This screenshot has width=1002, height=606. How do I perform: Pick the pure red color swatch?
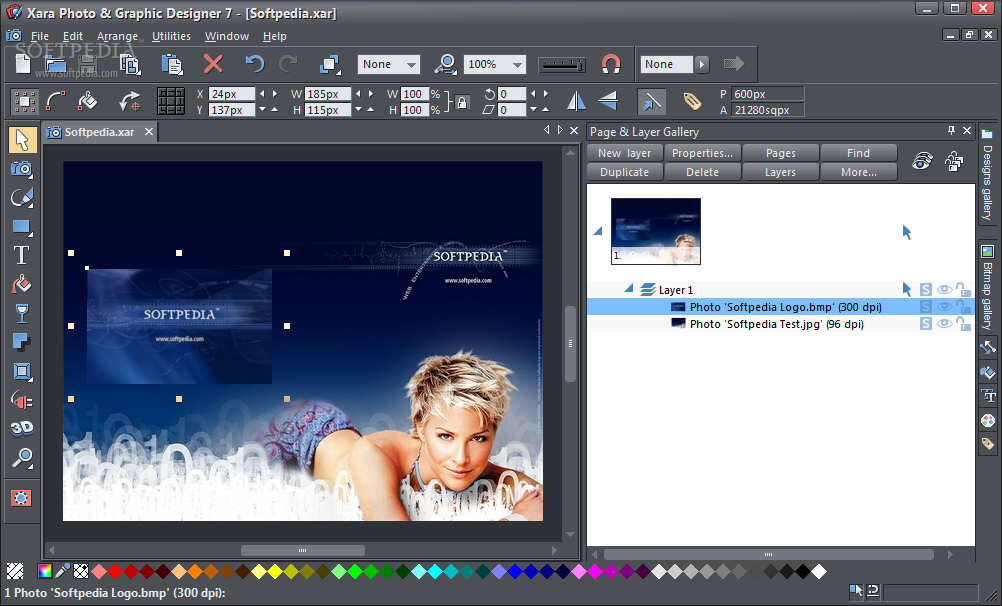click(115, 571)
